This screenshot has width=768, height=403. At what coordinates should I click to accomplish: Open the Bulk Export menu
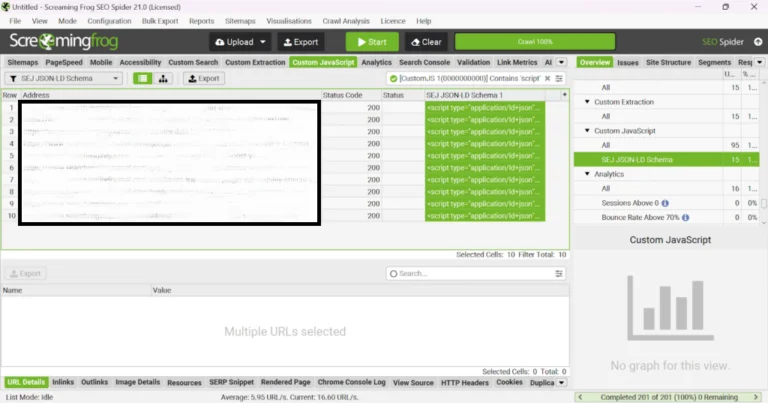point(160,20)
